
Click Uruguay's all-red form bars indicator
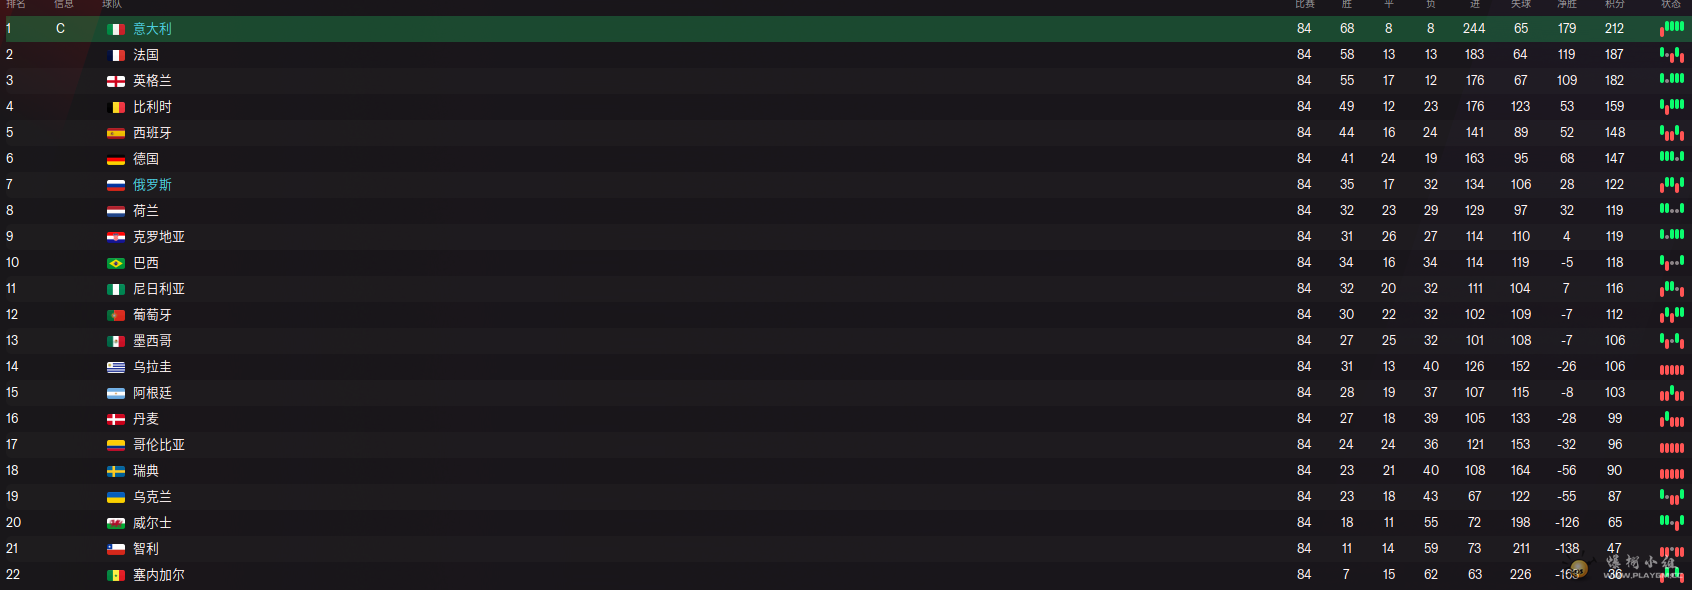pyautogui.click(x=1672, y=368)
